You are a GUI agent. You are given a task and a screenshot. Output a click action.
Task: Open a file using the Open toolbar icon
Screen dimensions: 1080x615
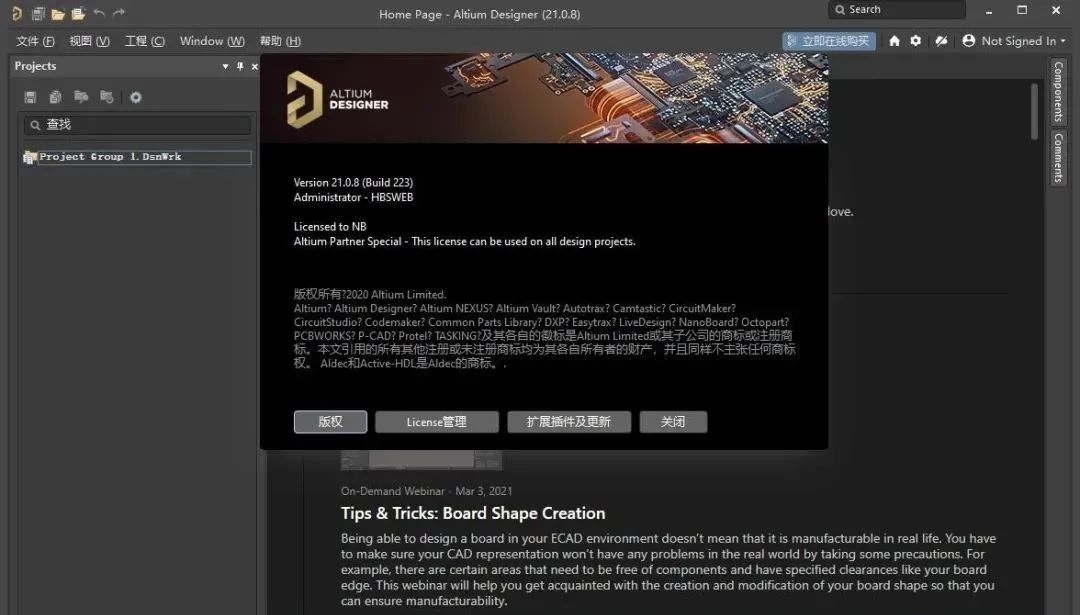pos(57,13)
